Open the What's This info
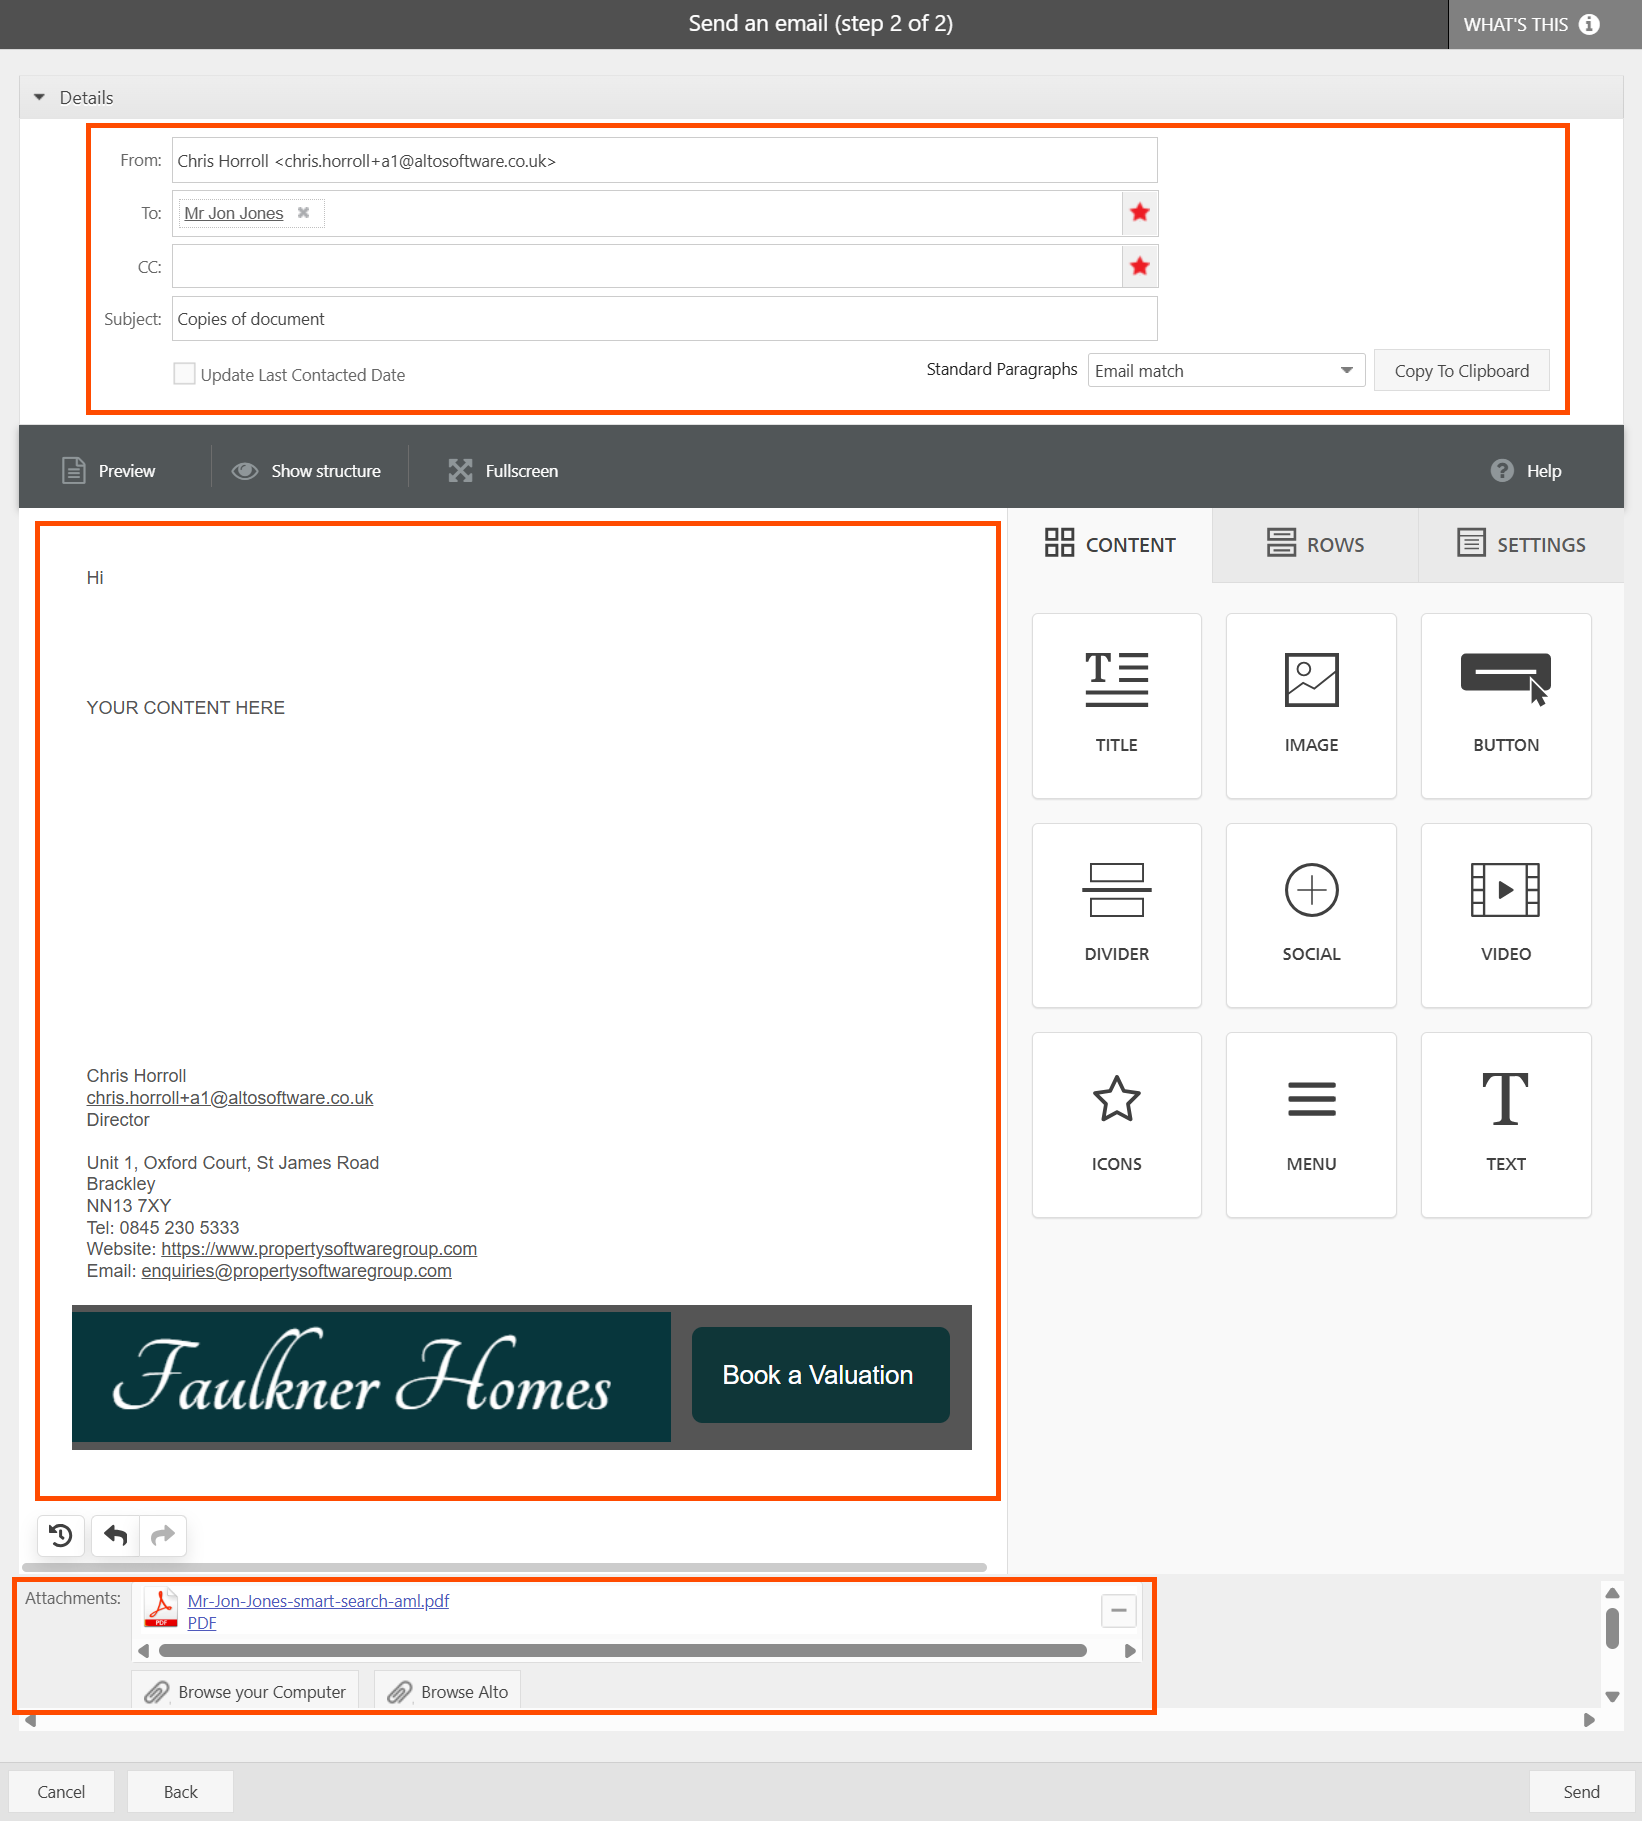 click(x=1545, y=24)
